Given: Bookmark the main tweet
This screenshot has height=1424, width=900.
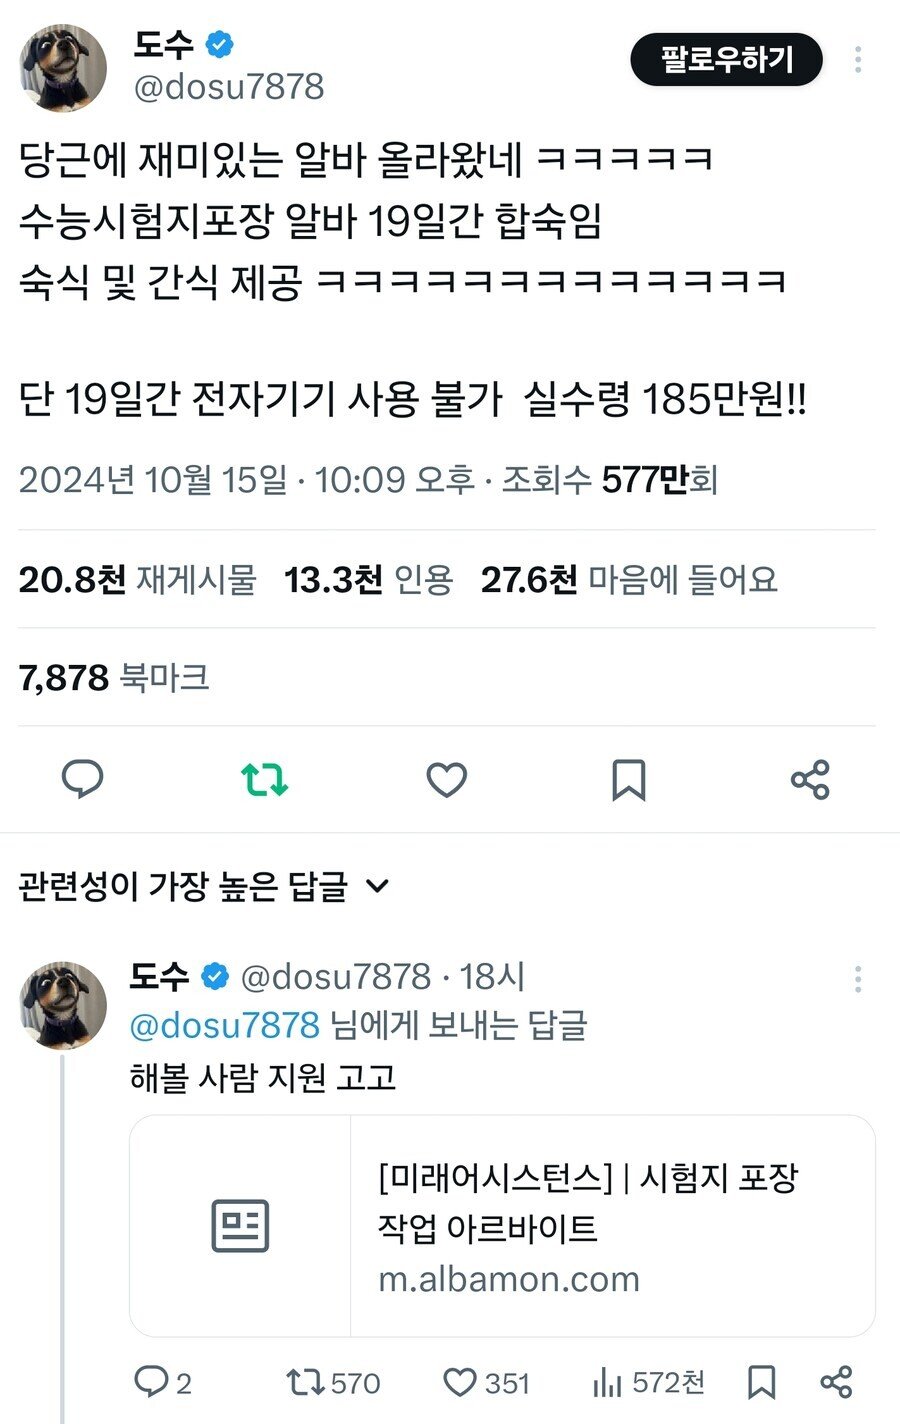Looking at the screenshot, I should (x=628, y=779).
